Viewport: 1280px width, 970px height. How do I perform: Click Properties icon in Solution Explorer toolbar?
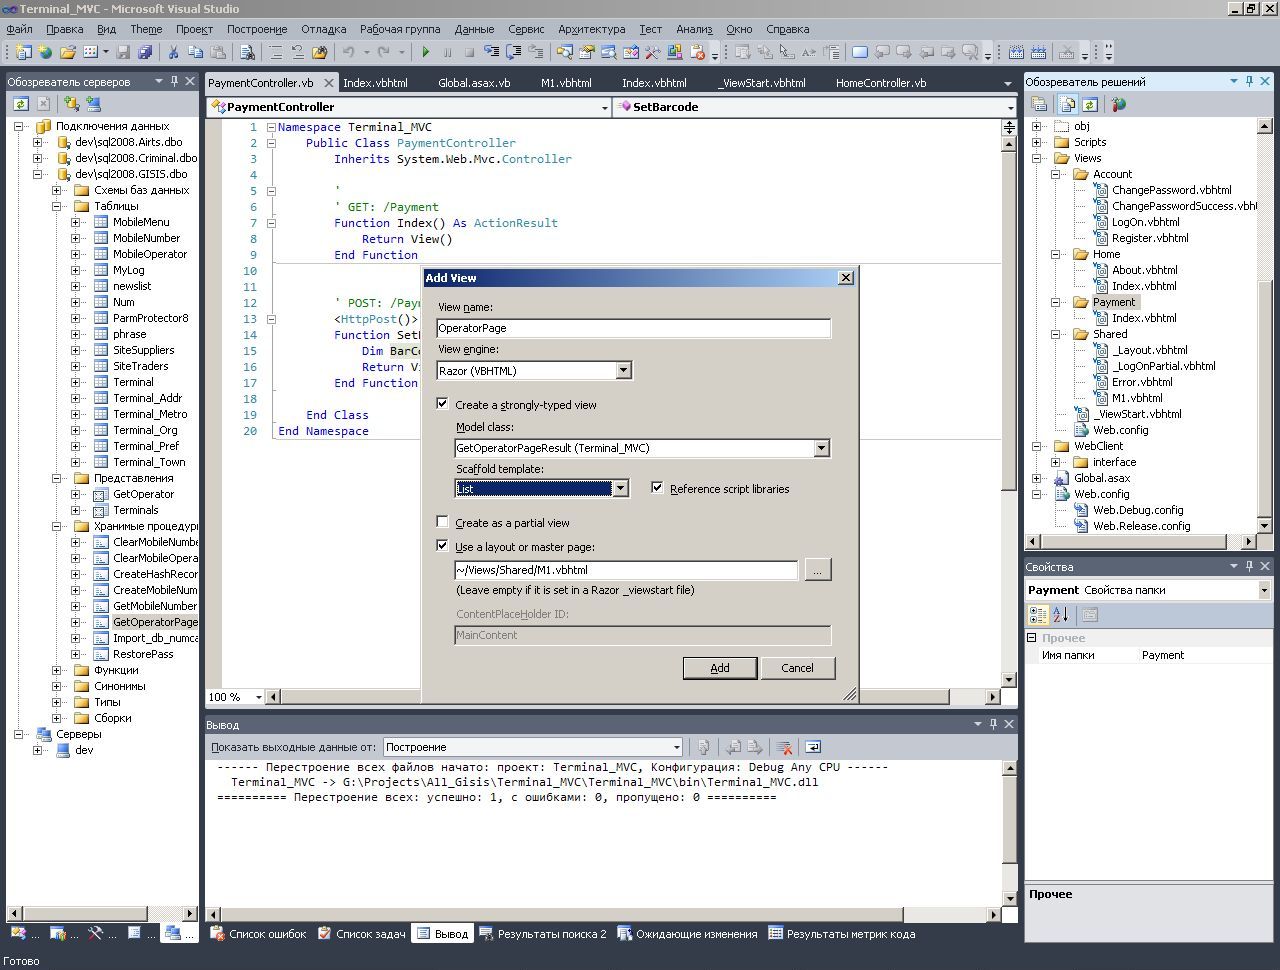coord(1039,104)
